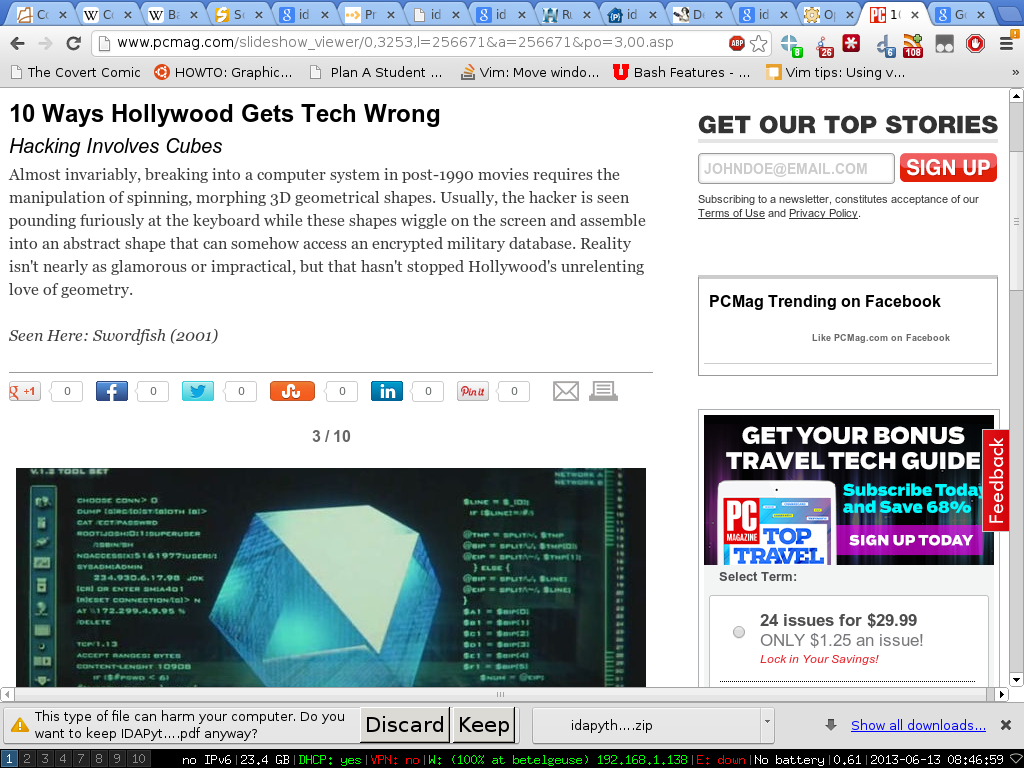The width and height of the screenshot is (1024, 768).
Task: Open the extension icon with red 26 badge
Action: coord(823,45)
